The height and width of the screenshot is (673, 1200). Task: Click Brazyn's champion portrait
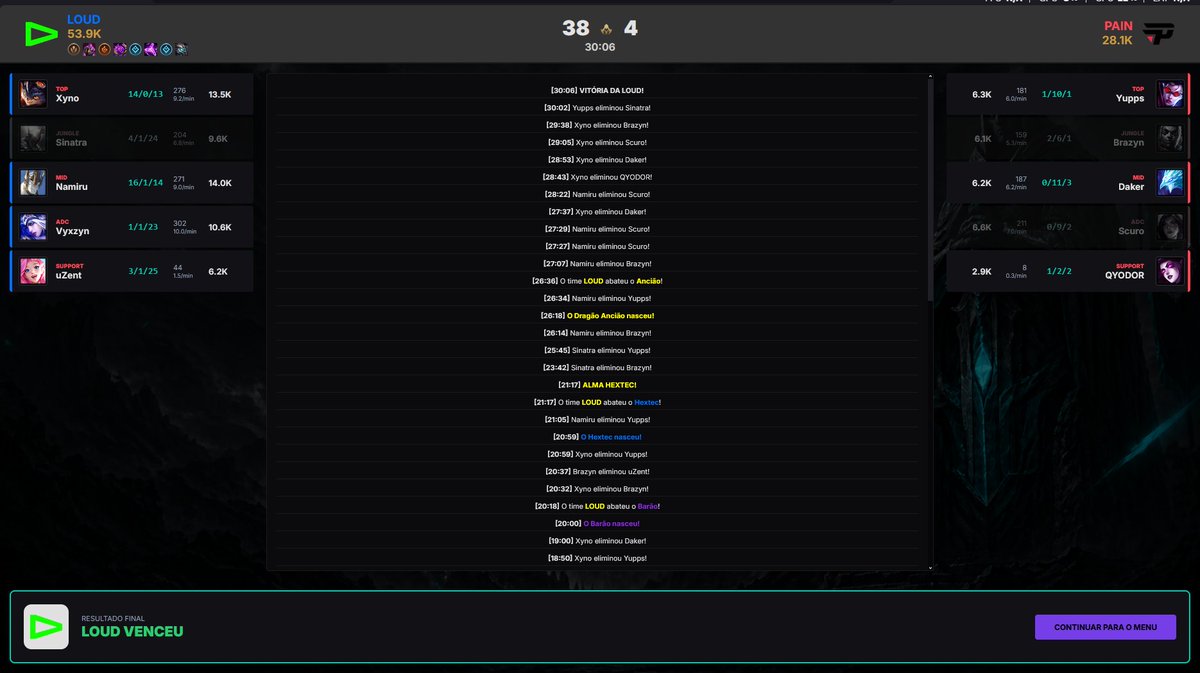[1169, 138]
